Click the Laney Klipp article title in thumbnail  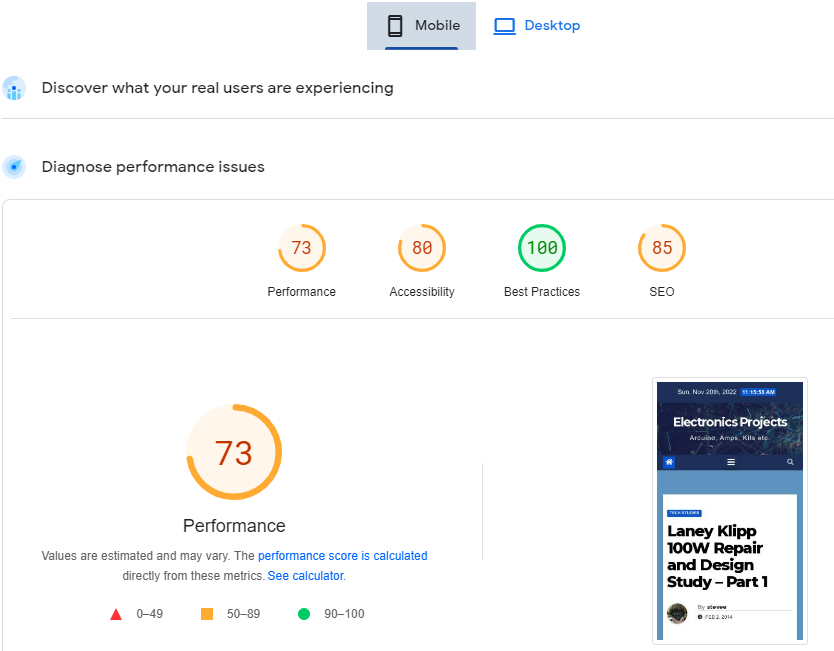[x=717, y=556]
